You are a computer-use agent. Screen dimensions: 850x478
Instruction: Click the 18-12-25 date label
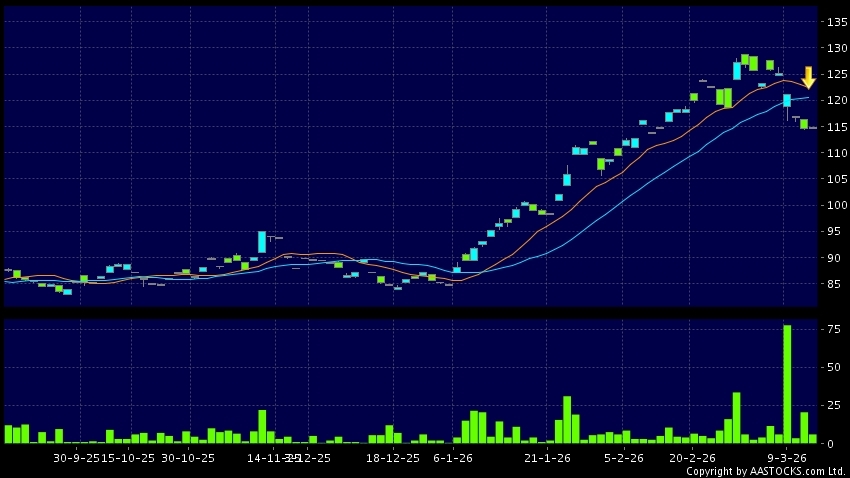coord(392,458)
